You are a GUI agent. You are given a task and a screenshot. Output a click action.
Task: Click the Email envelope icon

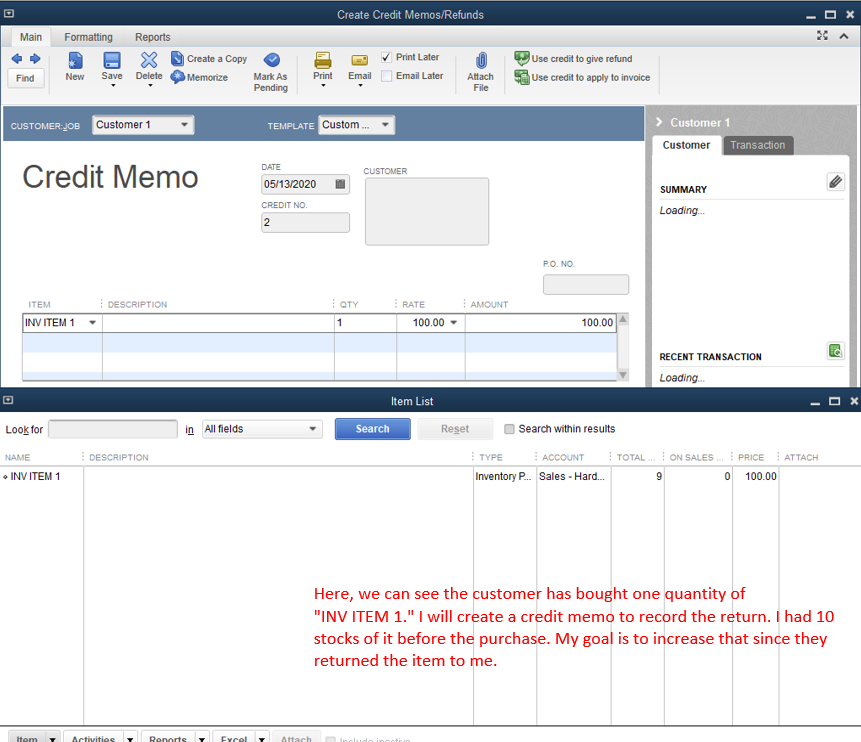(x=360, y=60)
